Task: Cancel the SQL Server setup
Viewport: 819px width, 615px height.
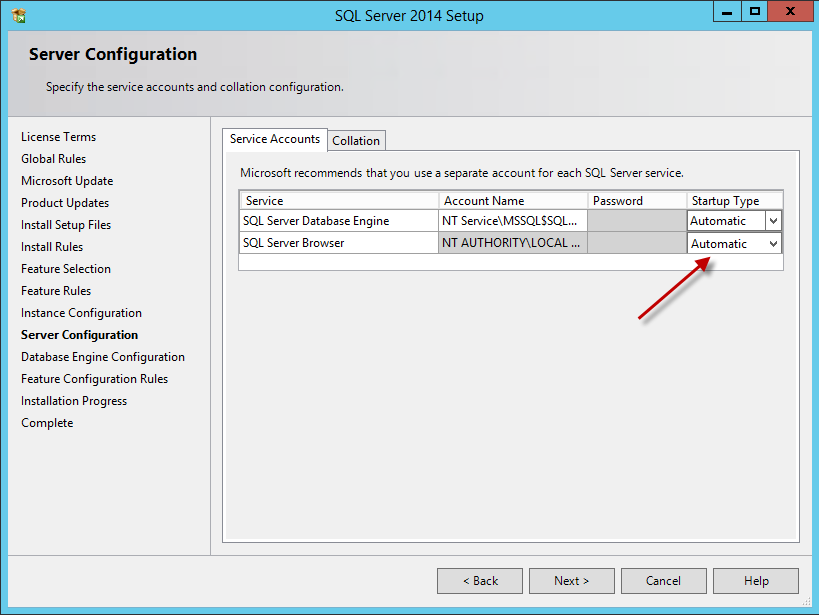Action: point(663,581)
